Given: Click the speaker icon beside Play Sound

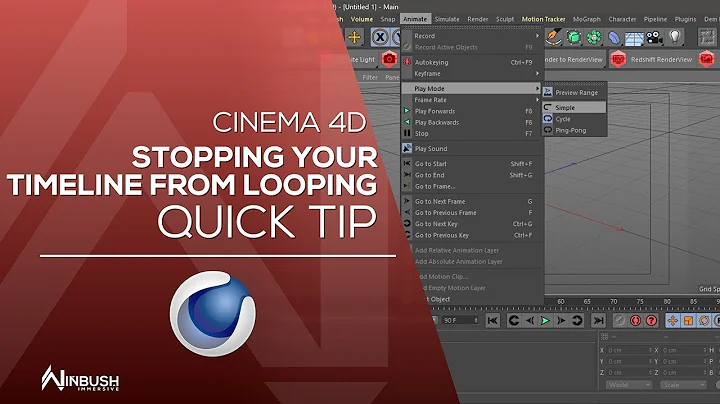Looking at the screenshot, I should [407, 148].
